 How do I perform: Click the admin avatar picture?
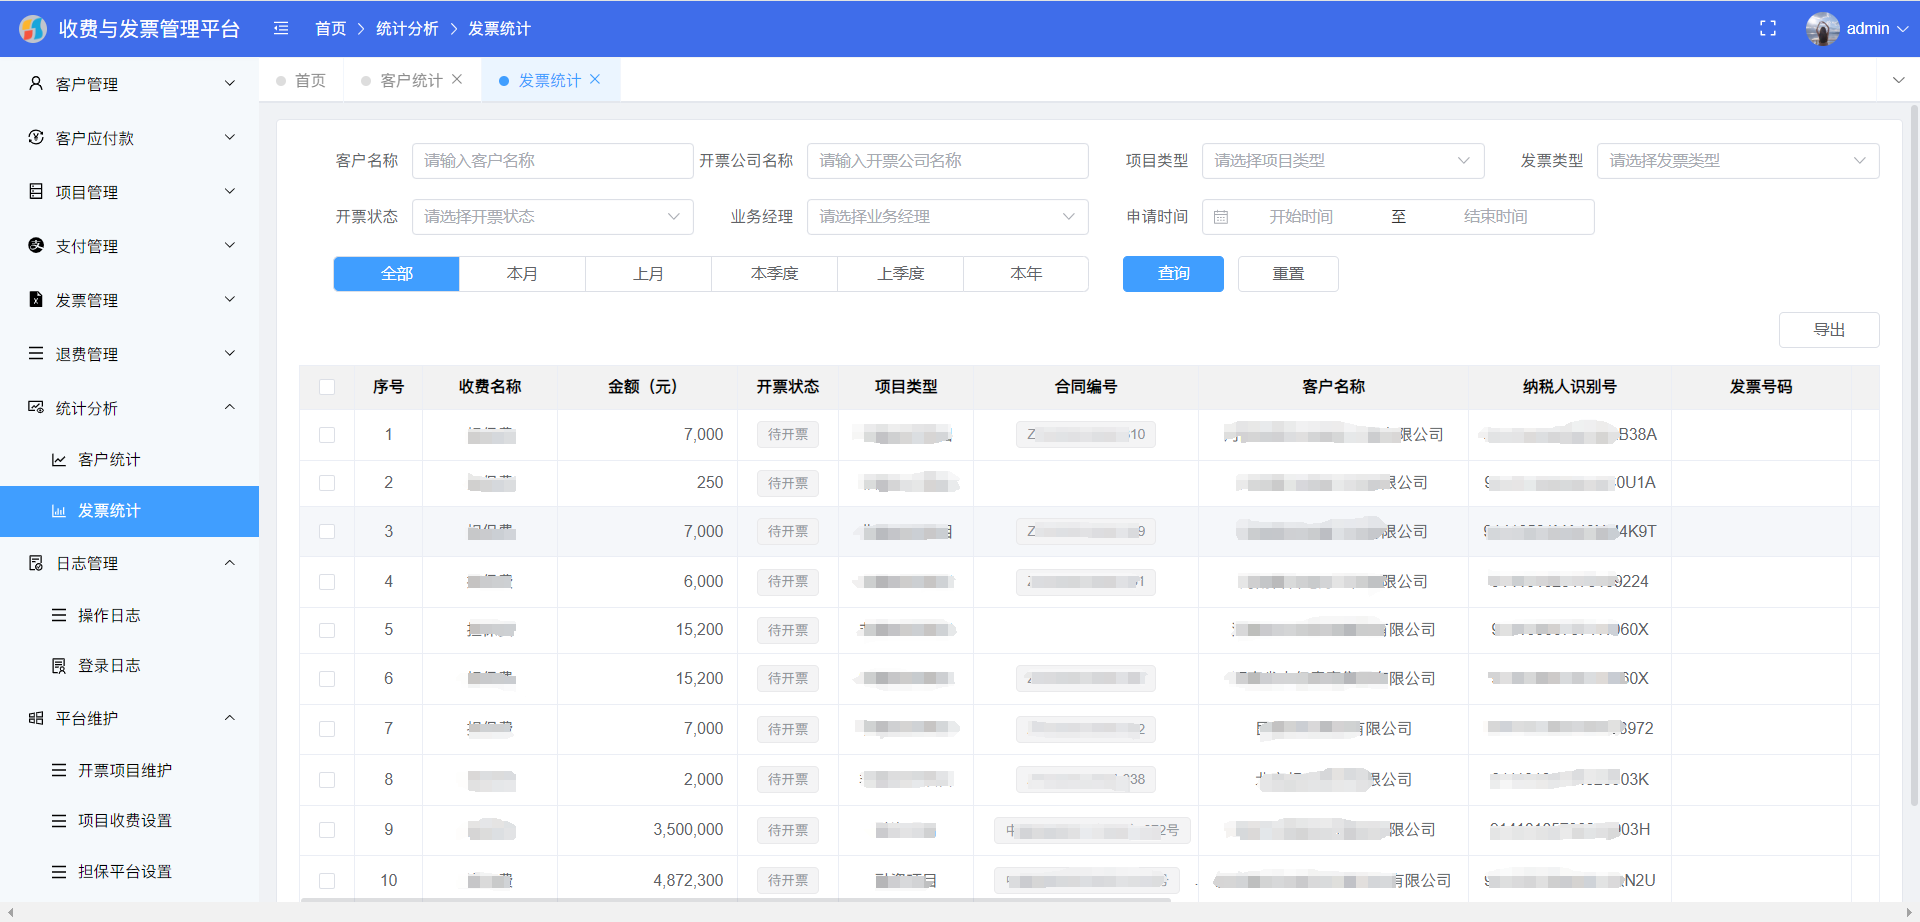(1823, 29)
